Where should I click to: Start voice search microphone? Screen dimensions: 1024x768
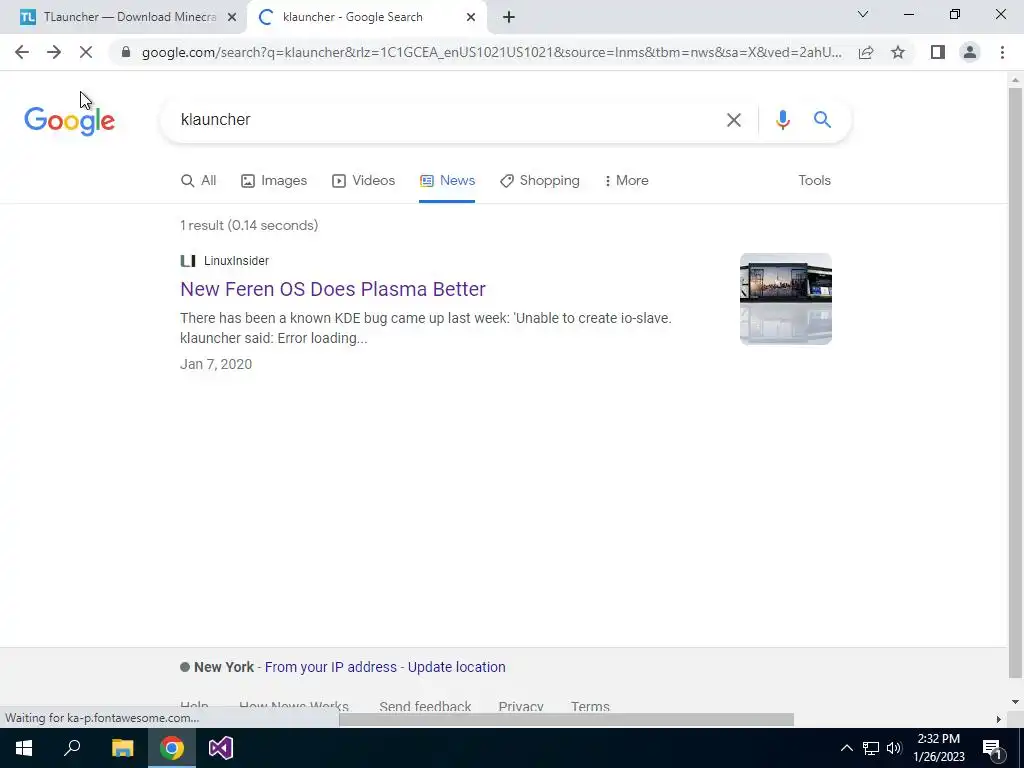coord(782,120)
